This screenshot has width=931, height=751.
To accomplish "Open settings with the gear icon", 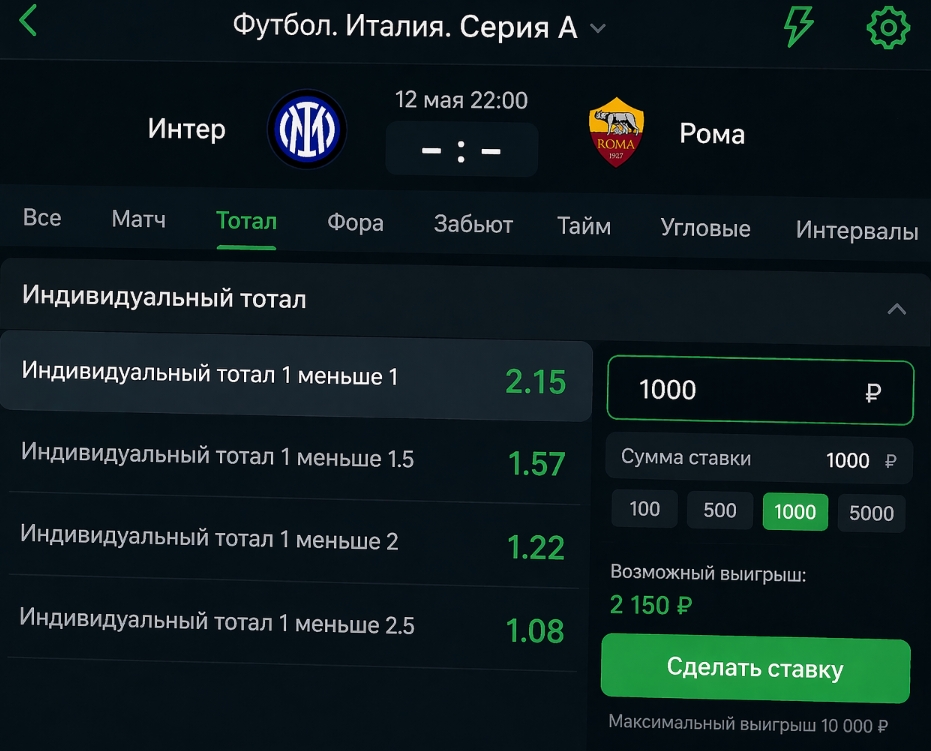I will click(x=887, y=27).
